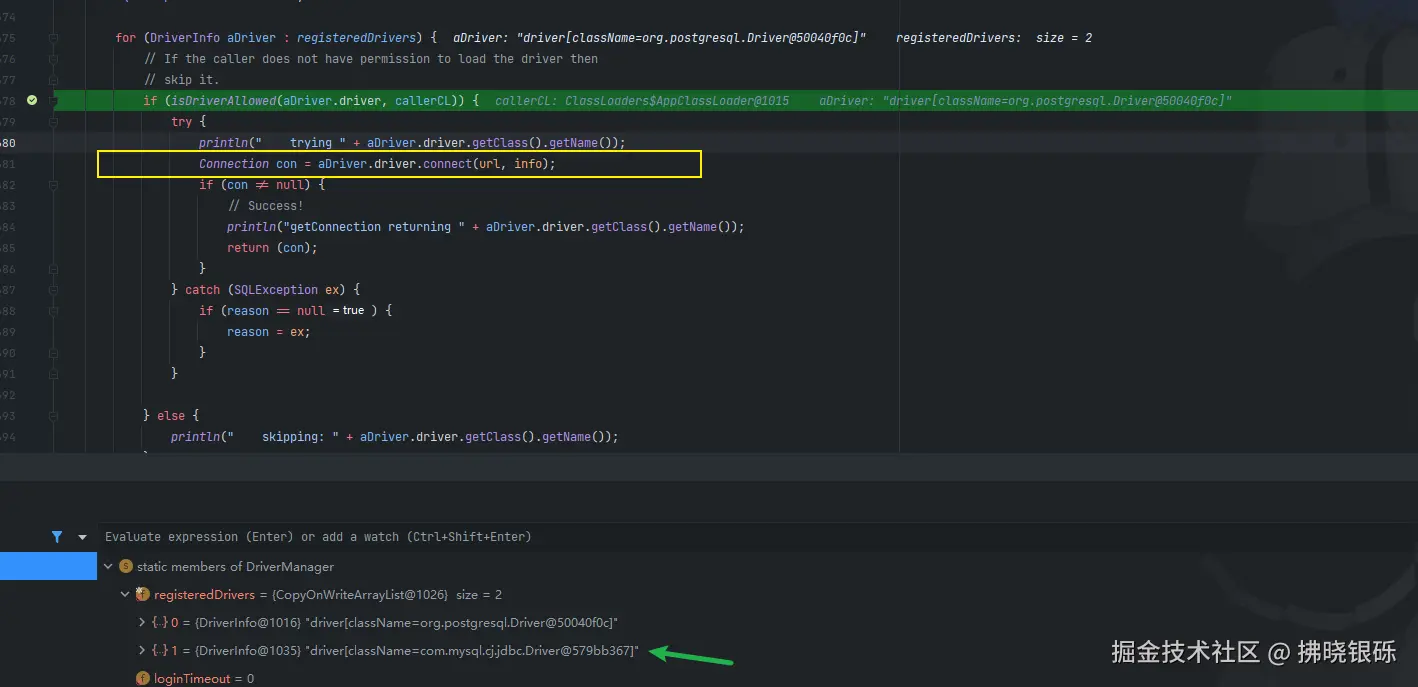Viewport: 1418px width, 687px height.
Task: Fold the catch (SQLException ex) block
Action: pyautogui.click(x=53, y=290)
